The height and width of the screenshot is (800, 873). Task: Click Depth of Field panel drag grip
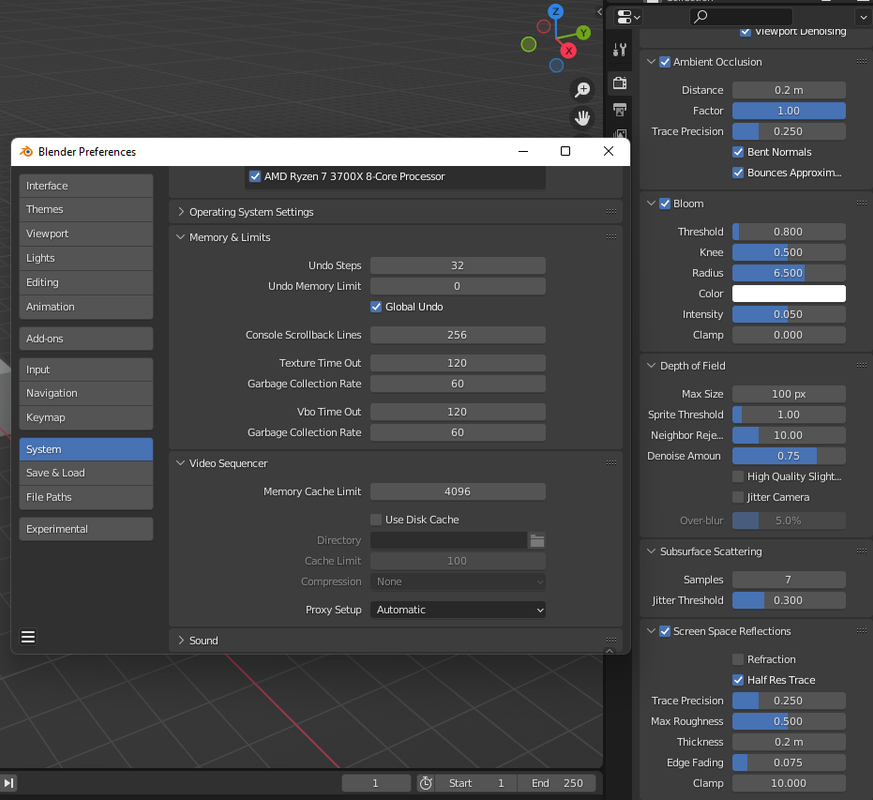pos(861,365)
